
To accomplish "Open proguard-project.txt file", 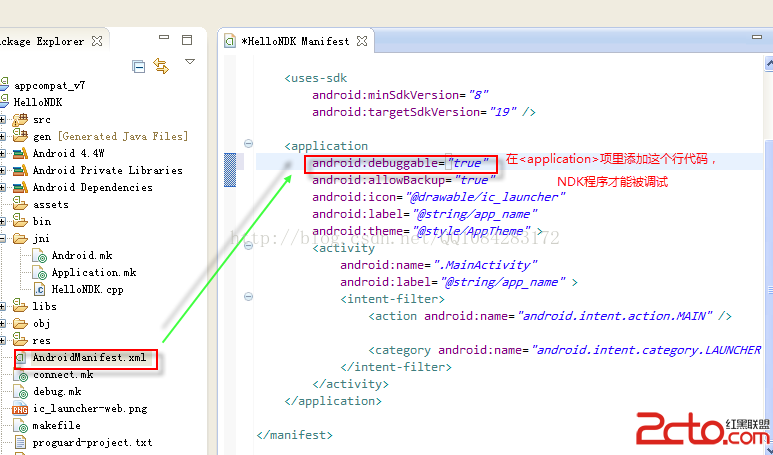I will (92, 442).
